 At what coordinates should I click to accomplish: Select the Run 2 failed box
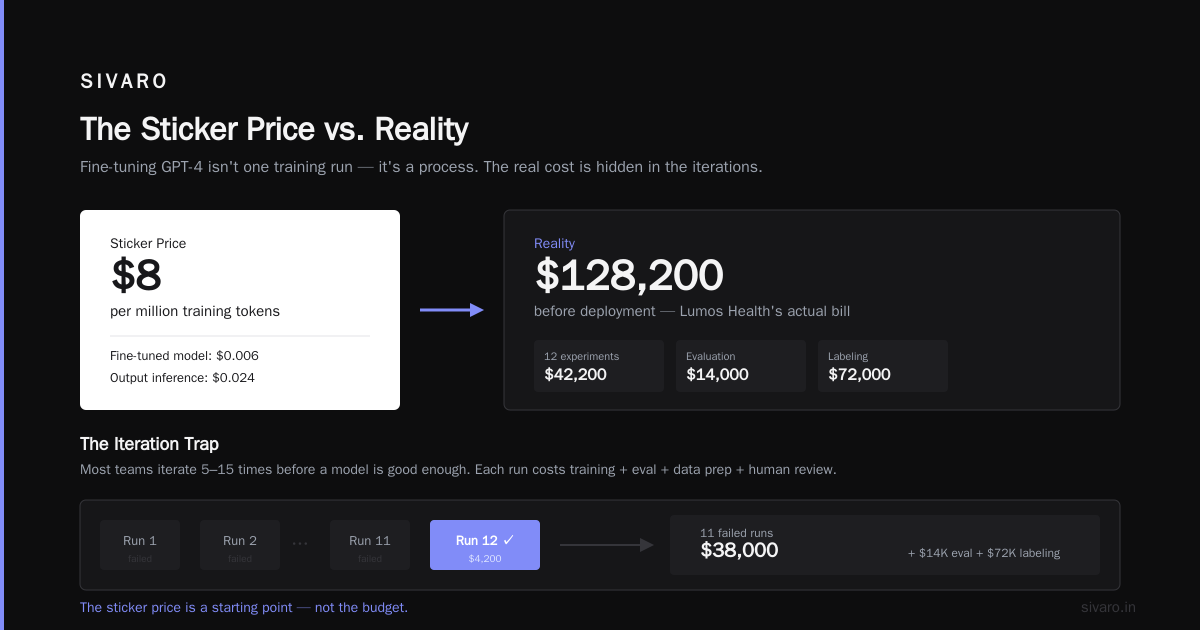point(240,545)
